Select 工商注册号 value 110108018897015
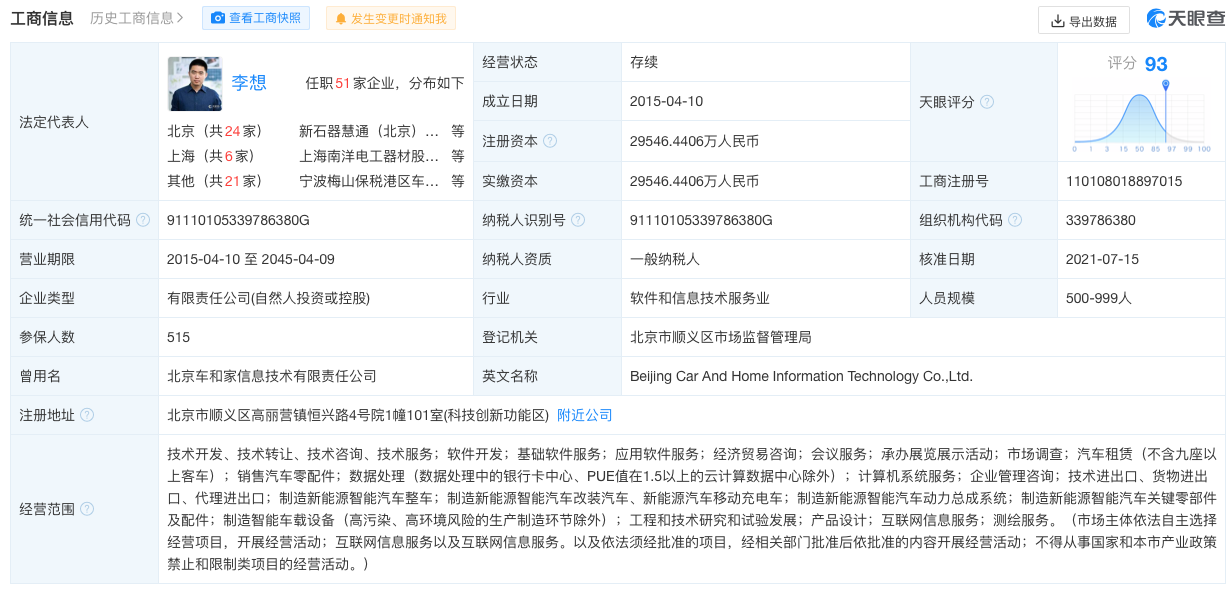Screen dimensions: 1232x590 [x=1124, y=181]
